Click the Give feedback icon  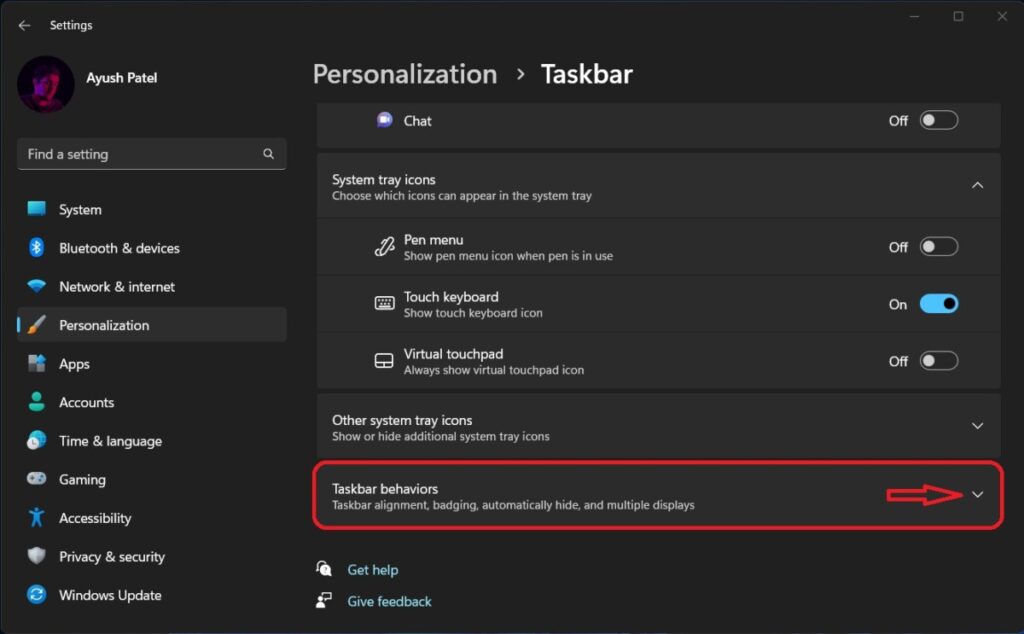[324, 600]
